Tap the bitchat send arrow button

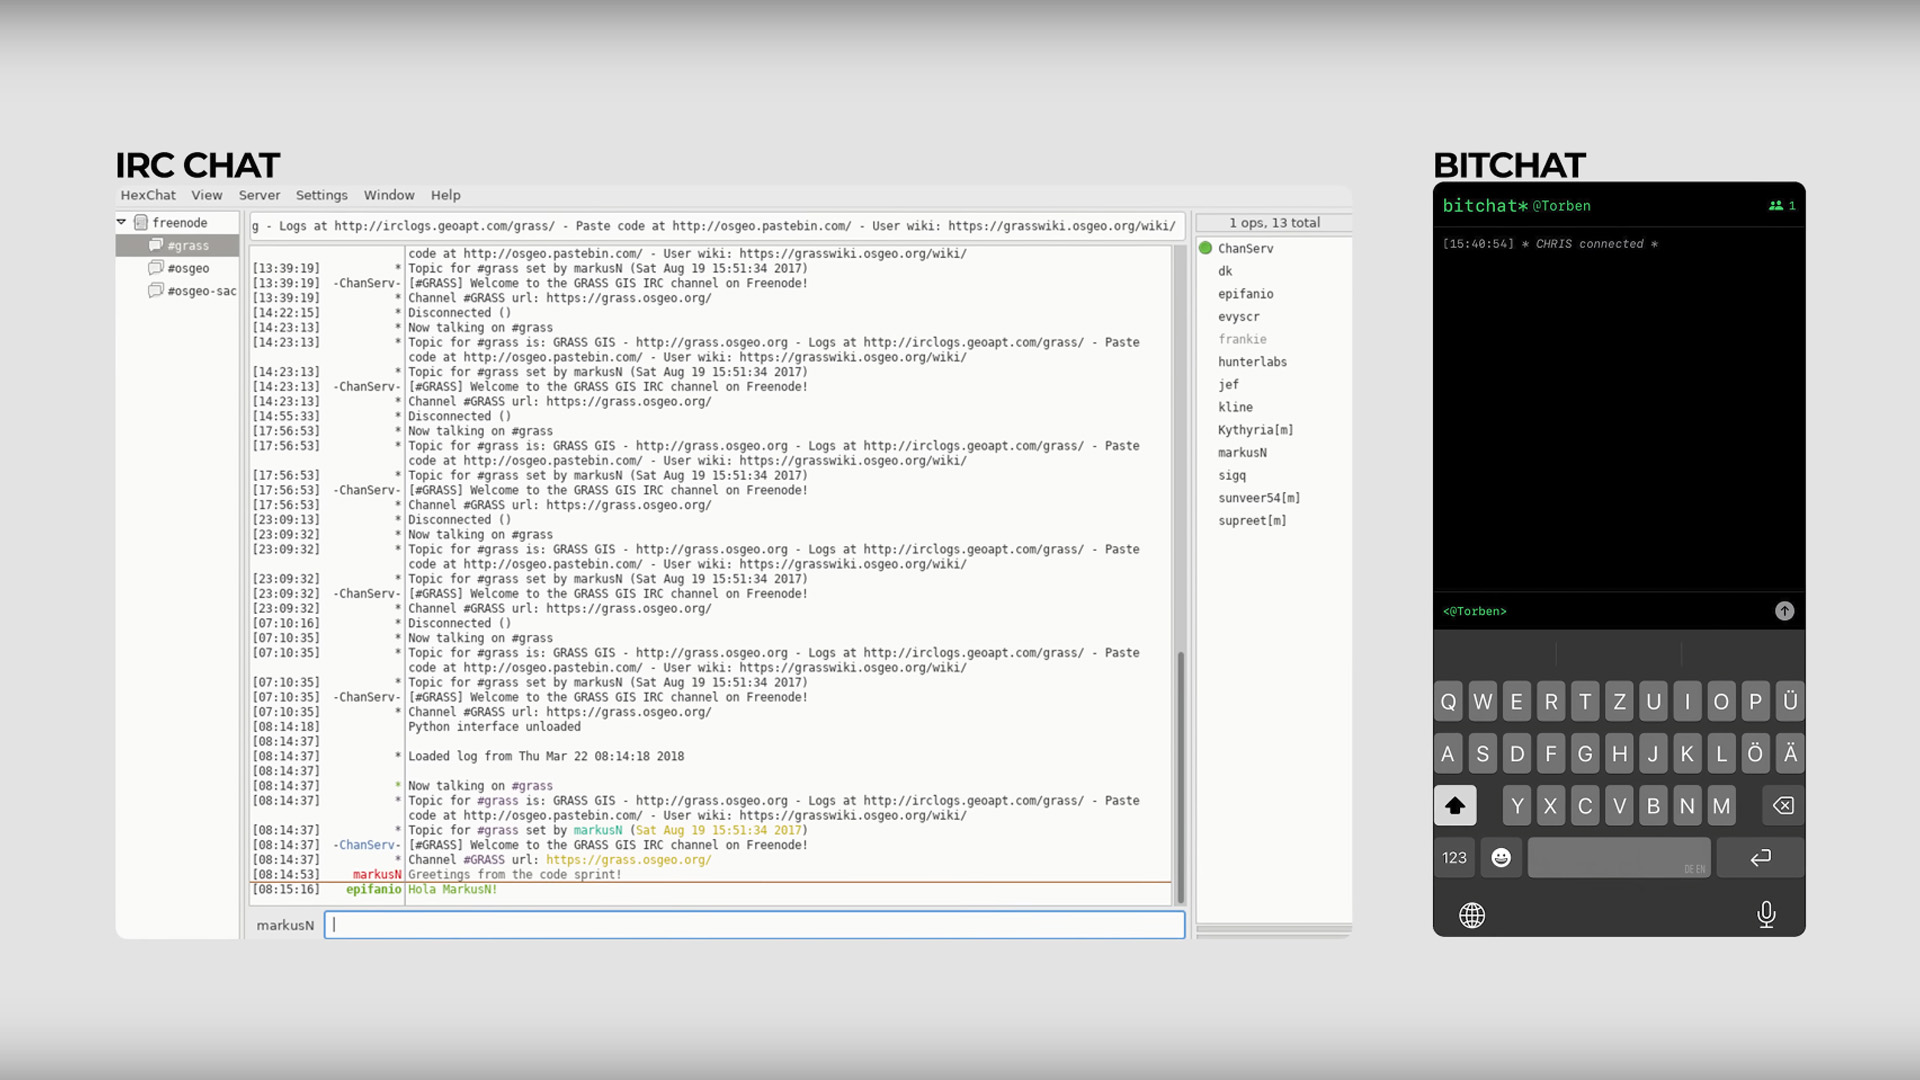1784,611
